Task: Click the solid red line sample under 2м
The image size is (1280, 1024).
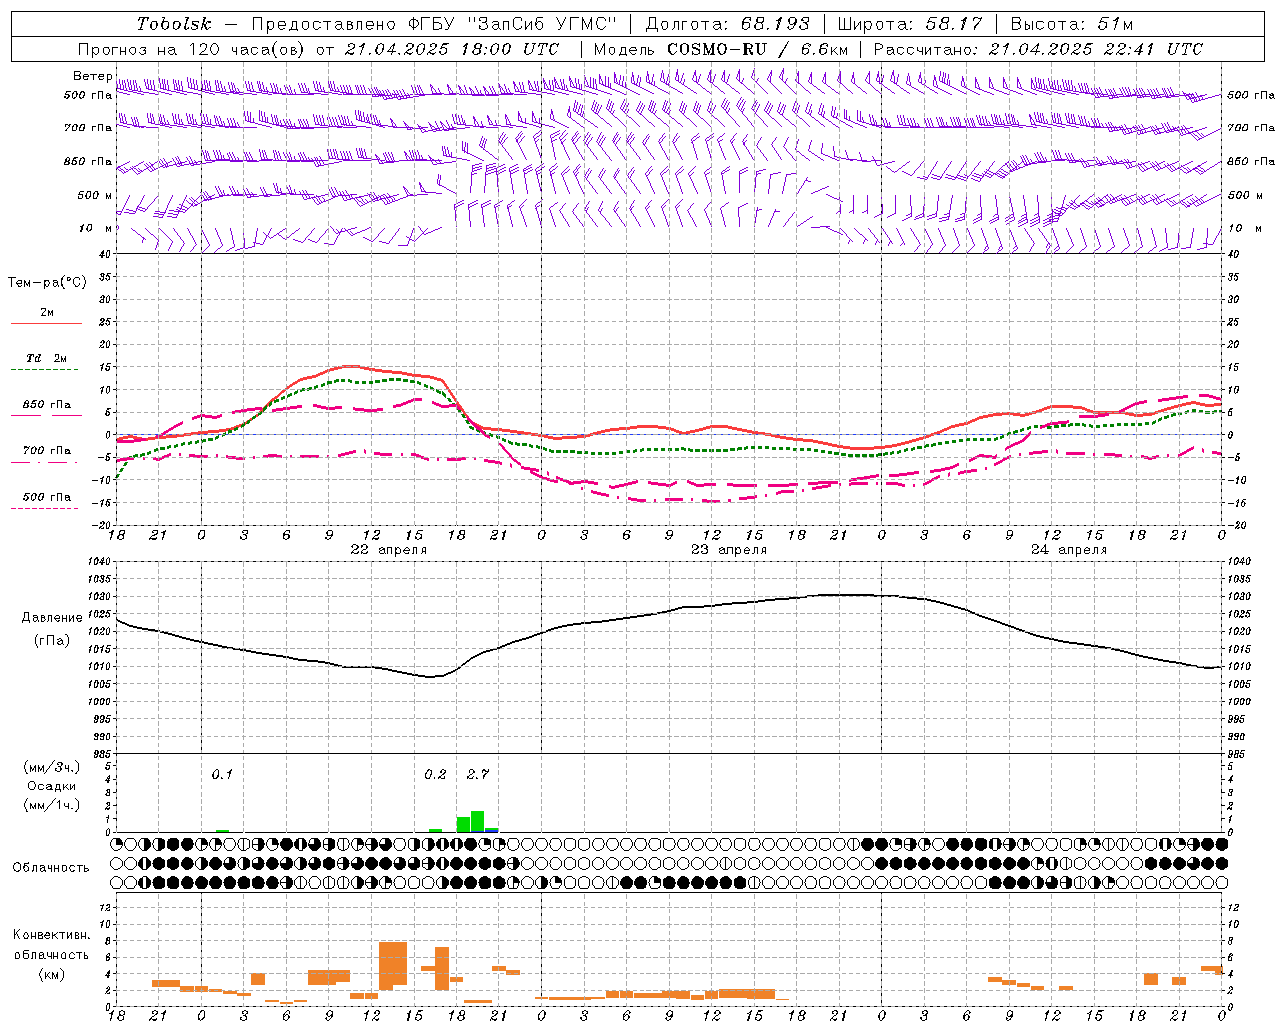Action: point(46,324)
